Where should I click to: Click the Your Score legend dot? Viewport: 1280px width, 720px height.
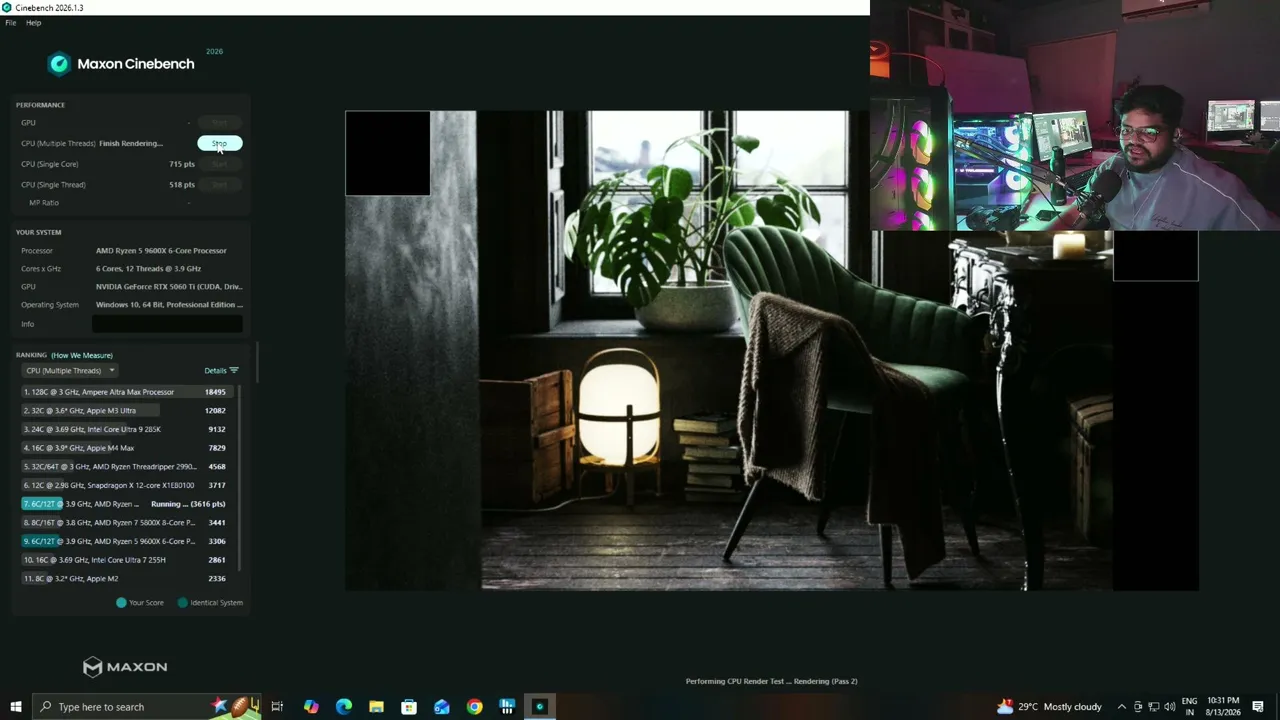[x=121, y=603]
